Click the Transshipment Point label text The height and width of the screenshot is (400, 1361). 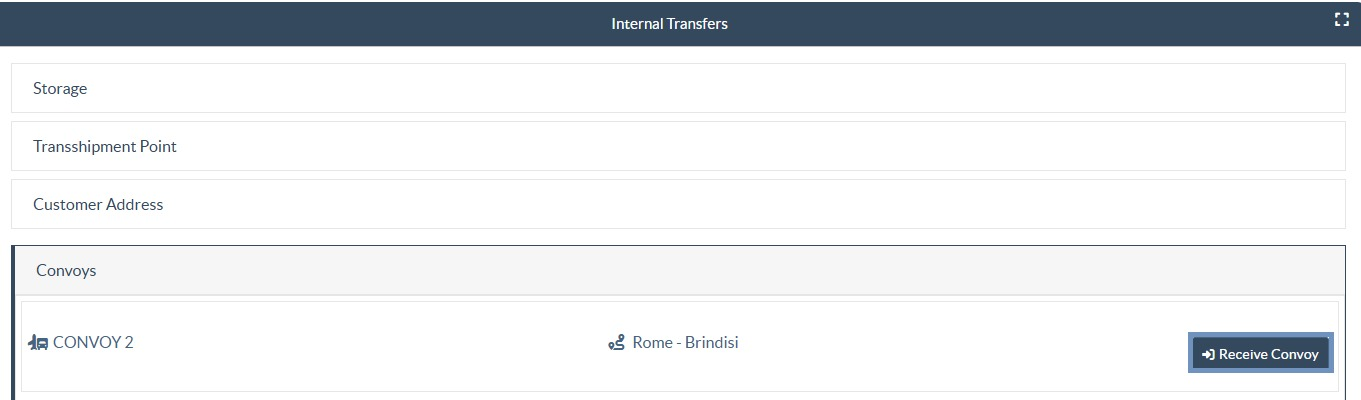click(104, 146)
